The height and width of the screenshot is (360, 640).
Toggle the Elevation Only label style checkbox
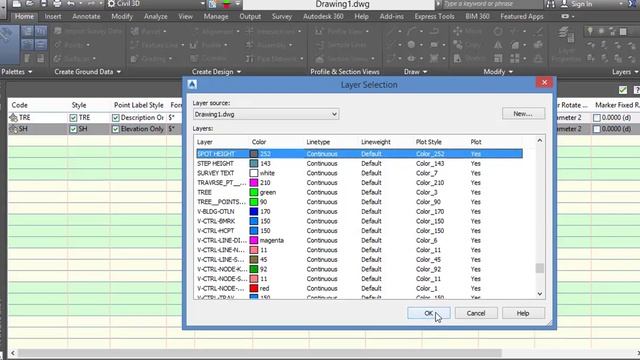click(x=116, y=129)
